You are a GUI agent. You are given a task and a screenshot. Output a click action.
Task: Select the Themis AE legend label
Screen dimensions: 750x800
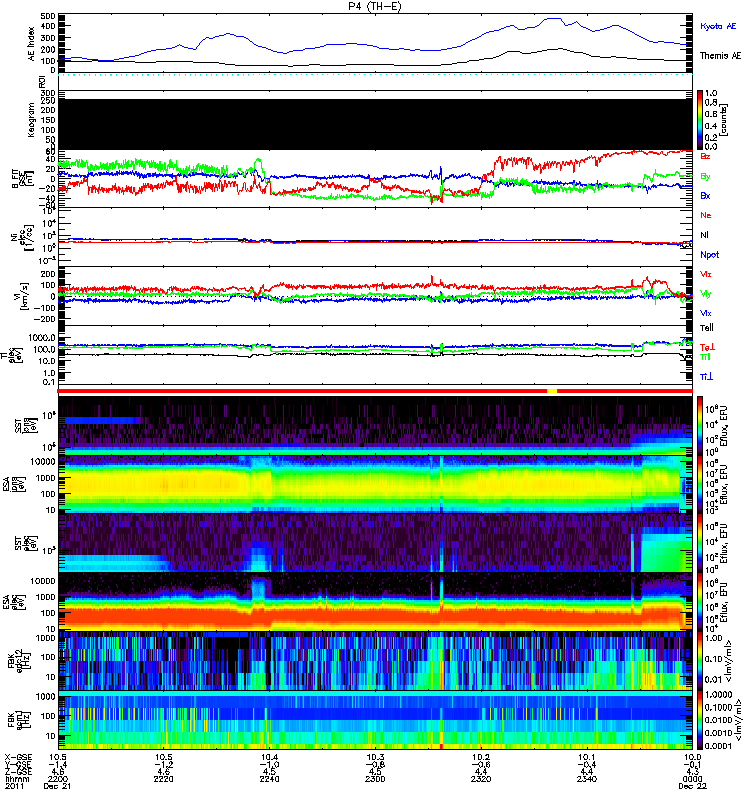720,56
